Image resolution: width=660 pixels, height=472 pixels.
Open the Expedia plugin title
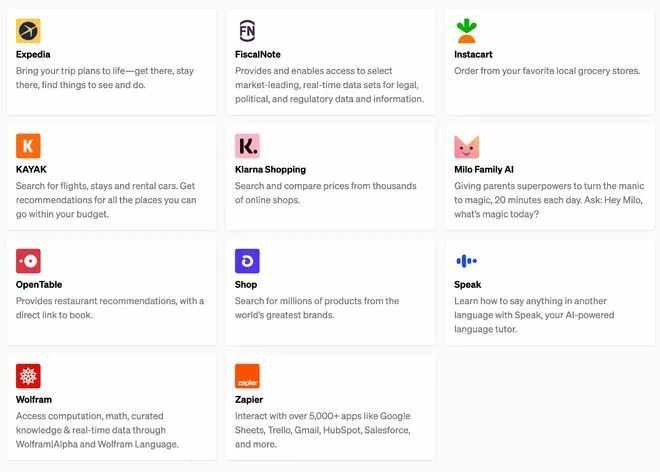tap(33, 54)
